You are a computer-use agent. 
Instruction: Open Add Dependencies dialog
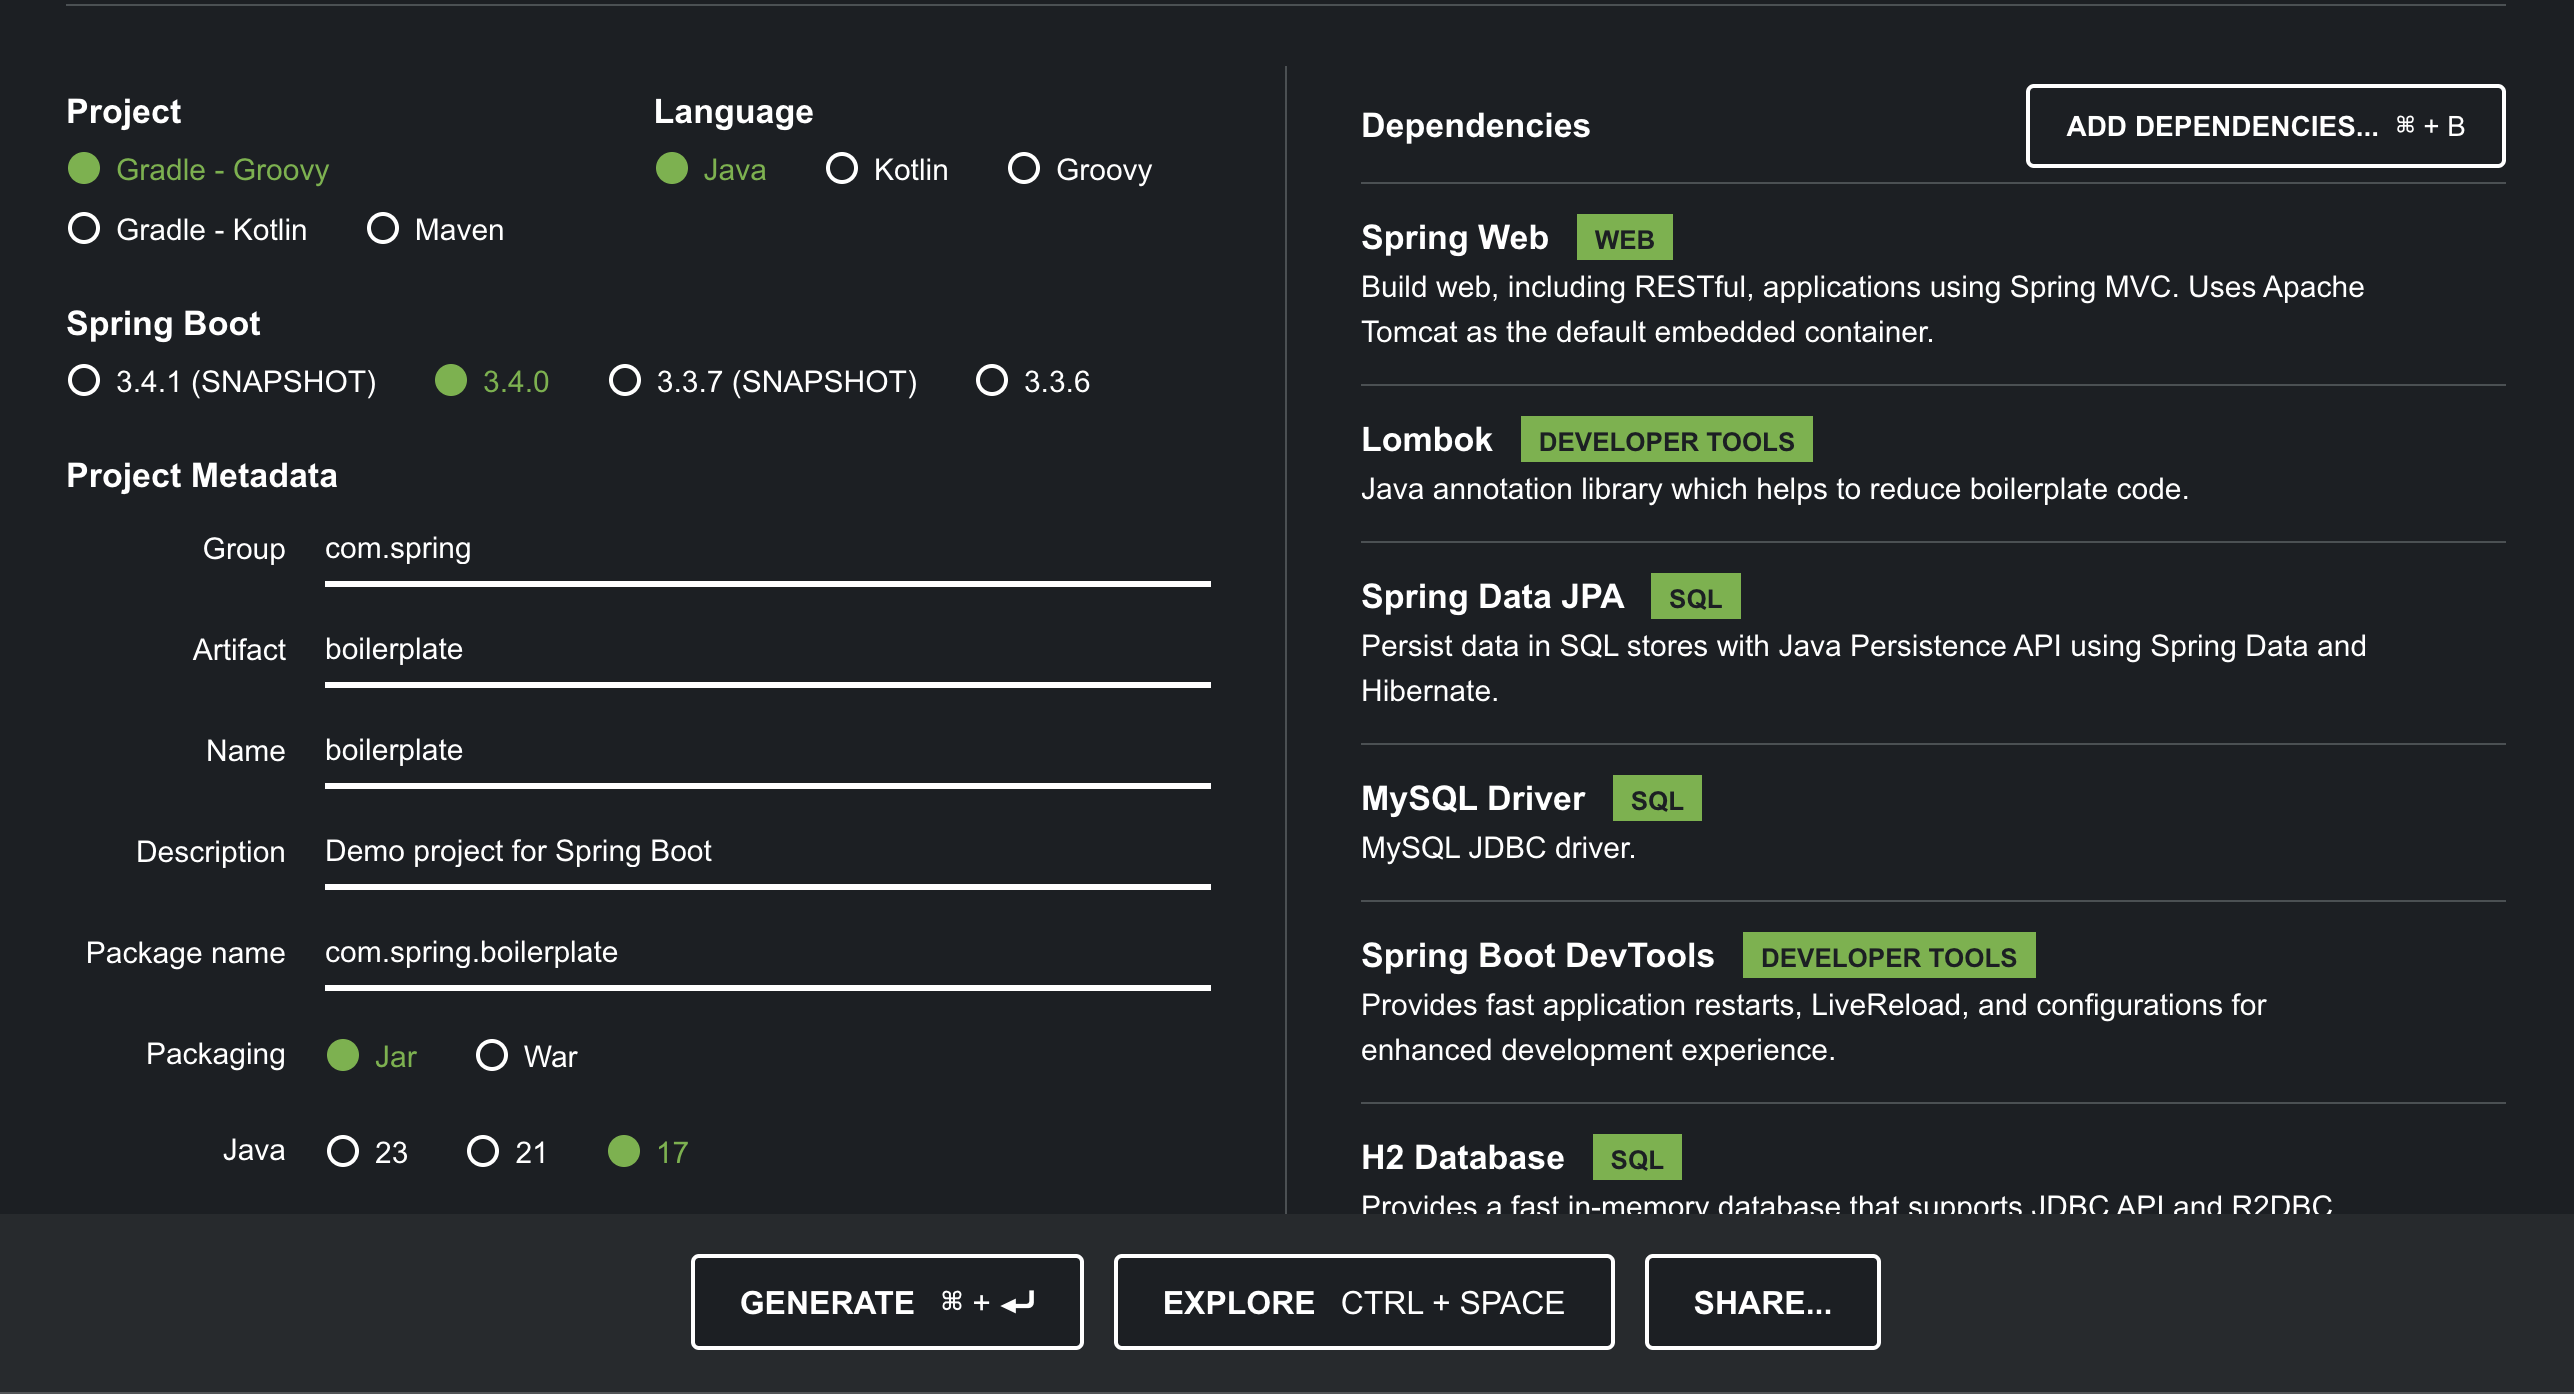[2264, 126]
